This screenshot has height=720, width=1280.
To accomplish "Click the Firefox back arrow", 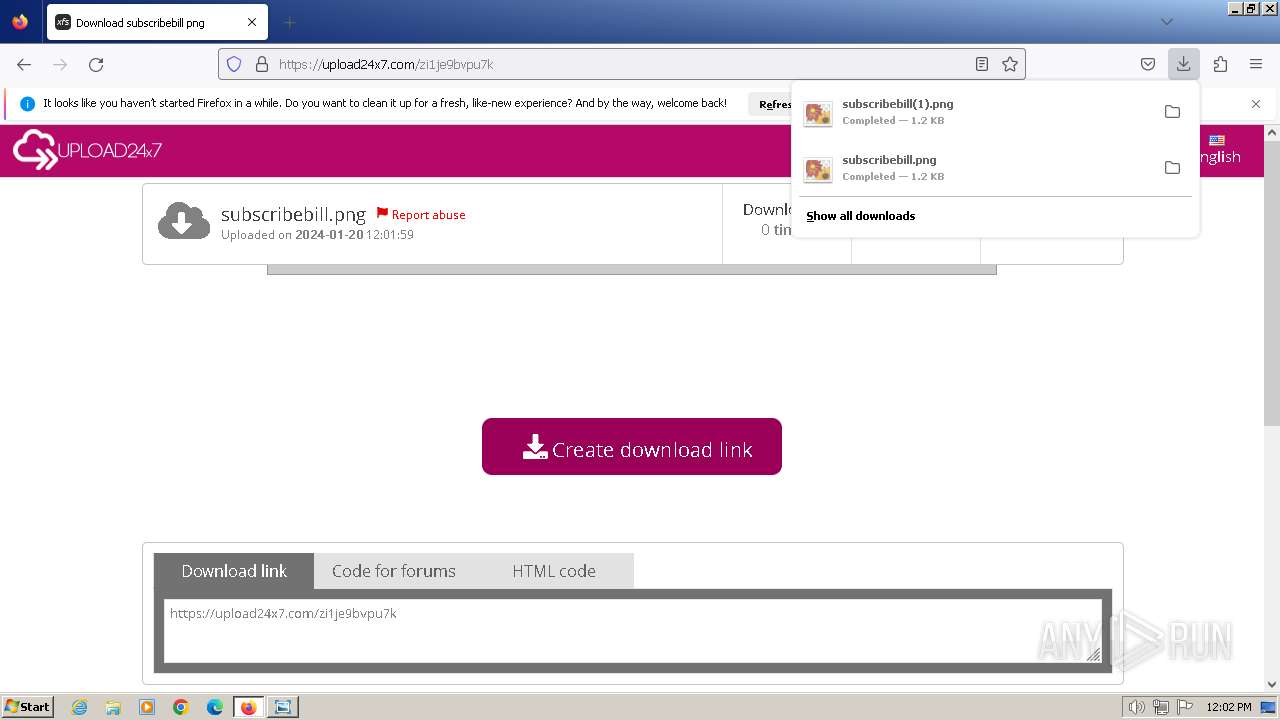I will (24, 64).
